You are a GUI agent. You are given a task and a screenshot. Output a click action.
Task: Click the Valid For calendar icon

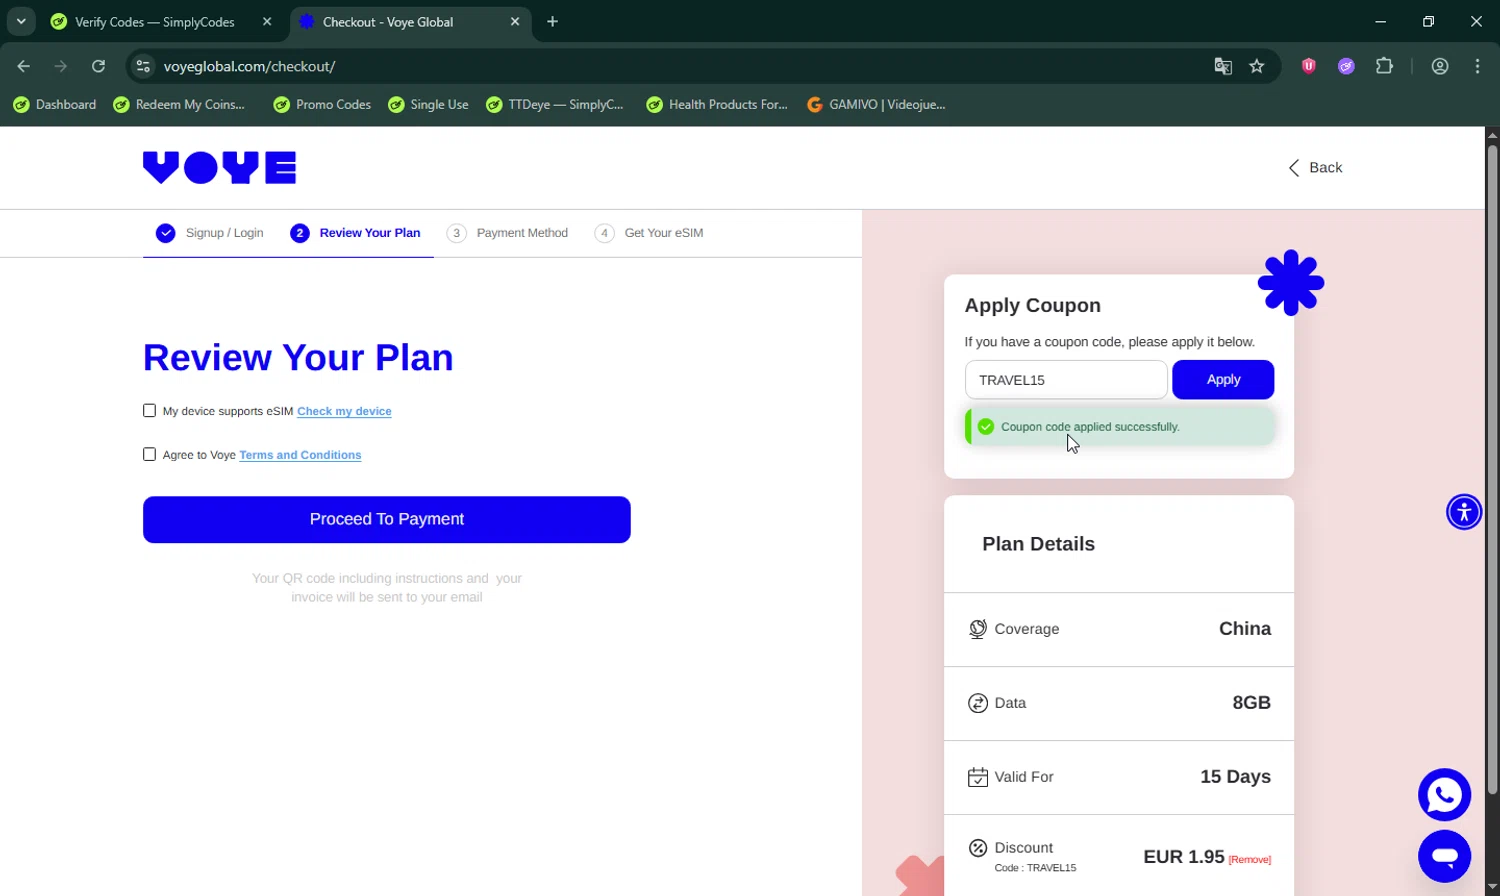pos(978,777)
